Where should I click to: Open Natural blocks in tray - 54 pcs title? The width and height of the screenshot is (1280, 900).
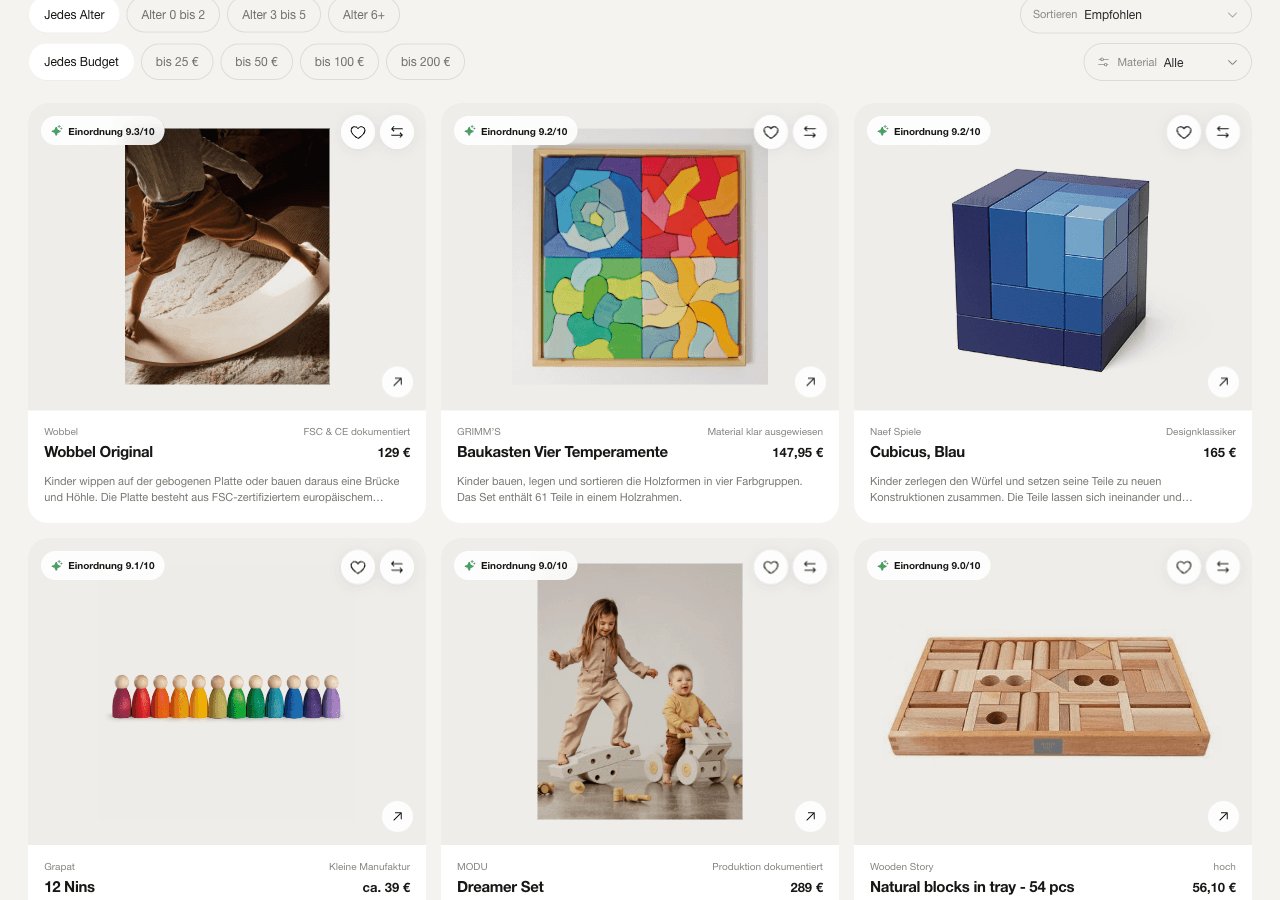pyautogui.click(x=972, y=887)
